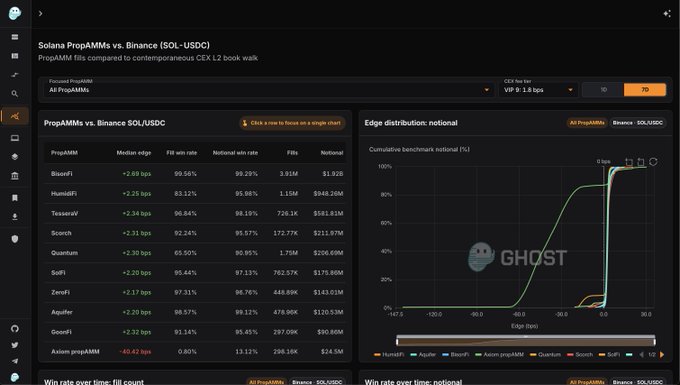Open the bookmark icon in the sidebar

tap(15, 198)
